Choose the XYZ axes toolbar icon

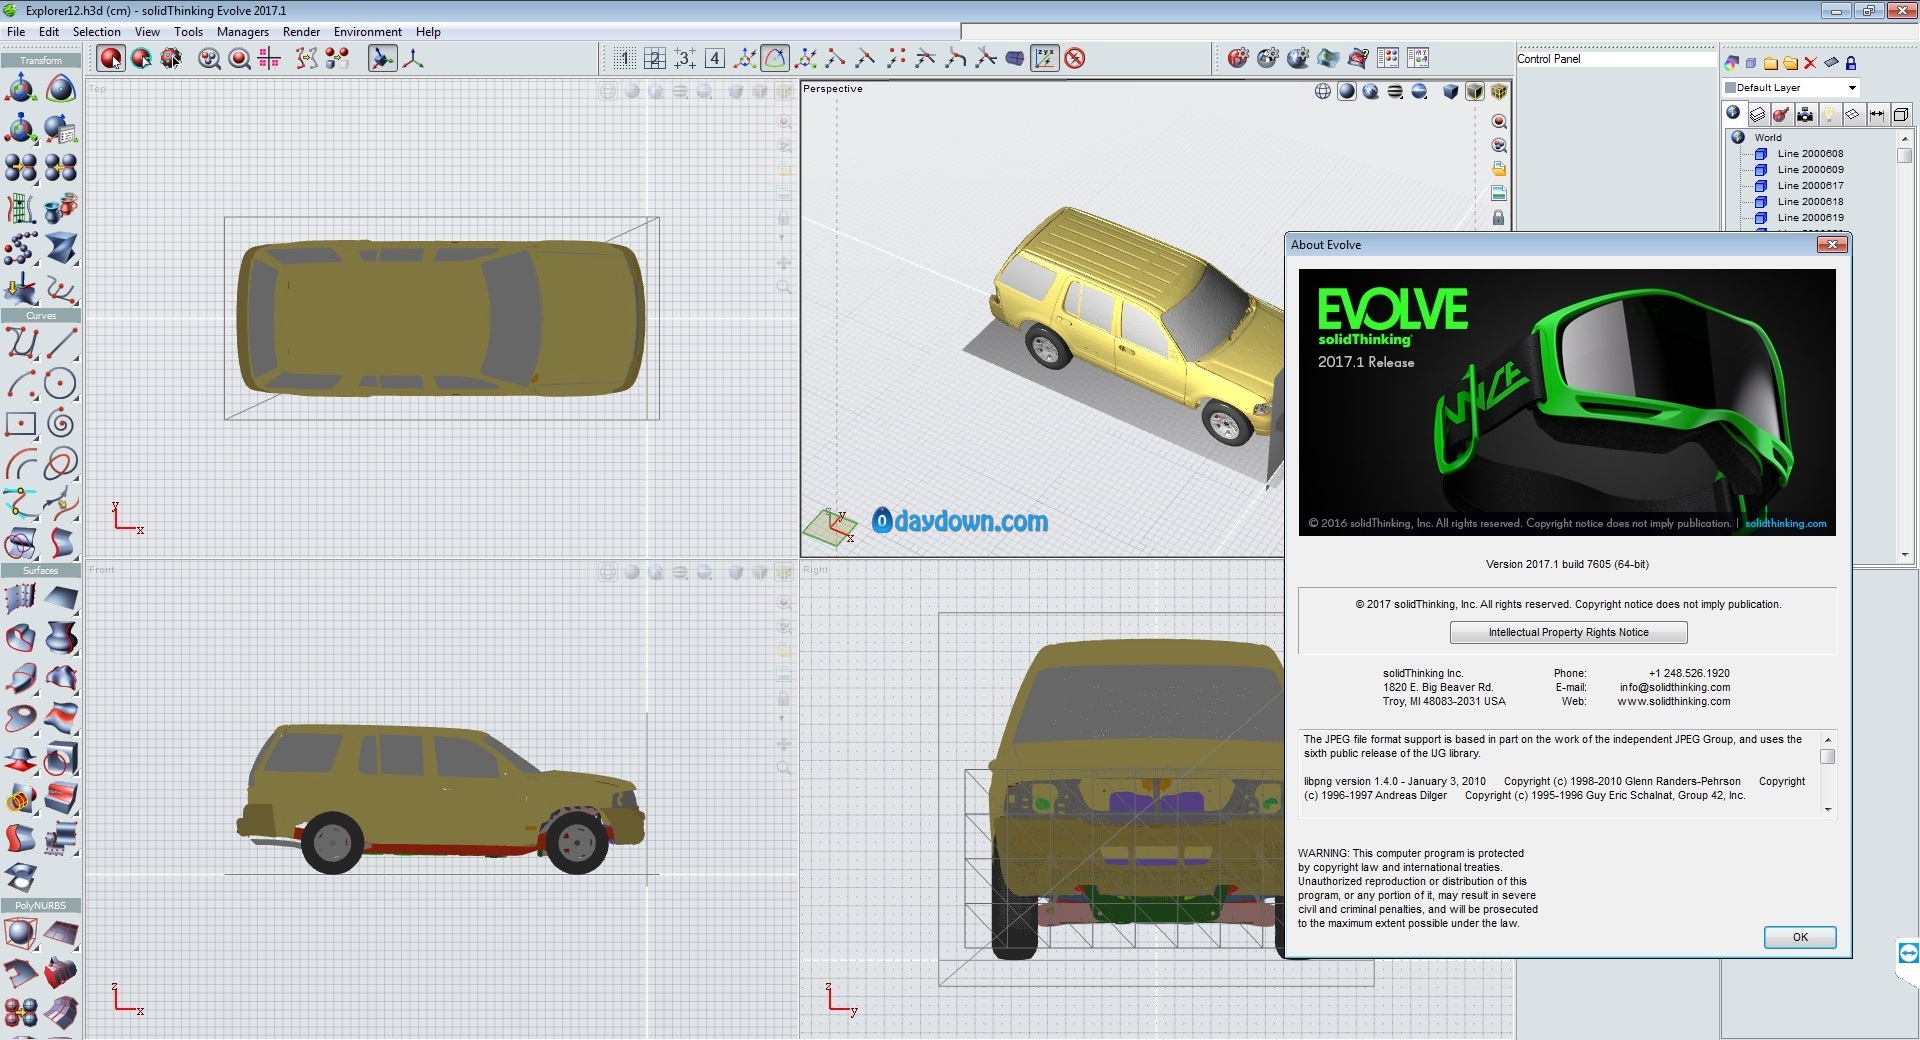413,59
